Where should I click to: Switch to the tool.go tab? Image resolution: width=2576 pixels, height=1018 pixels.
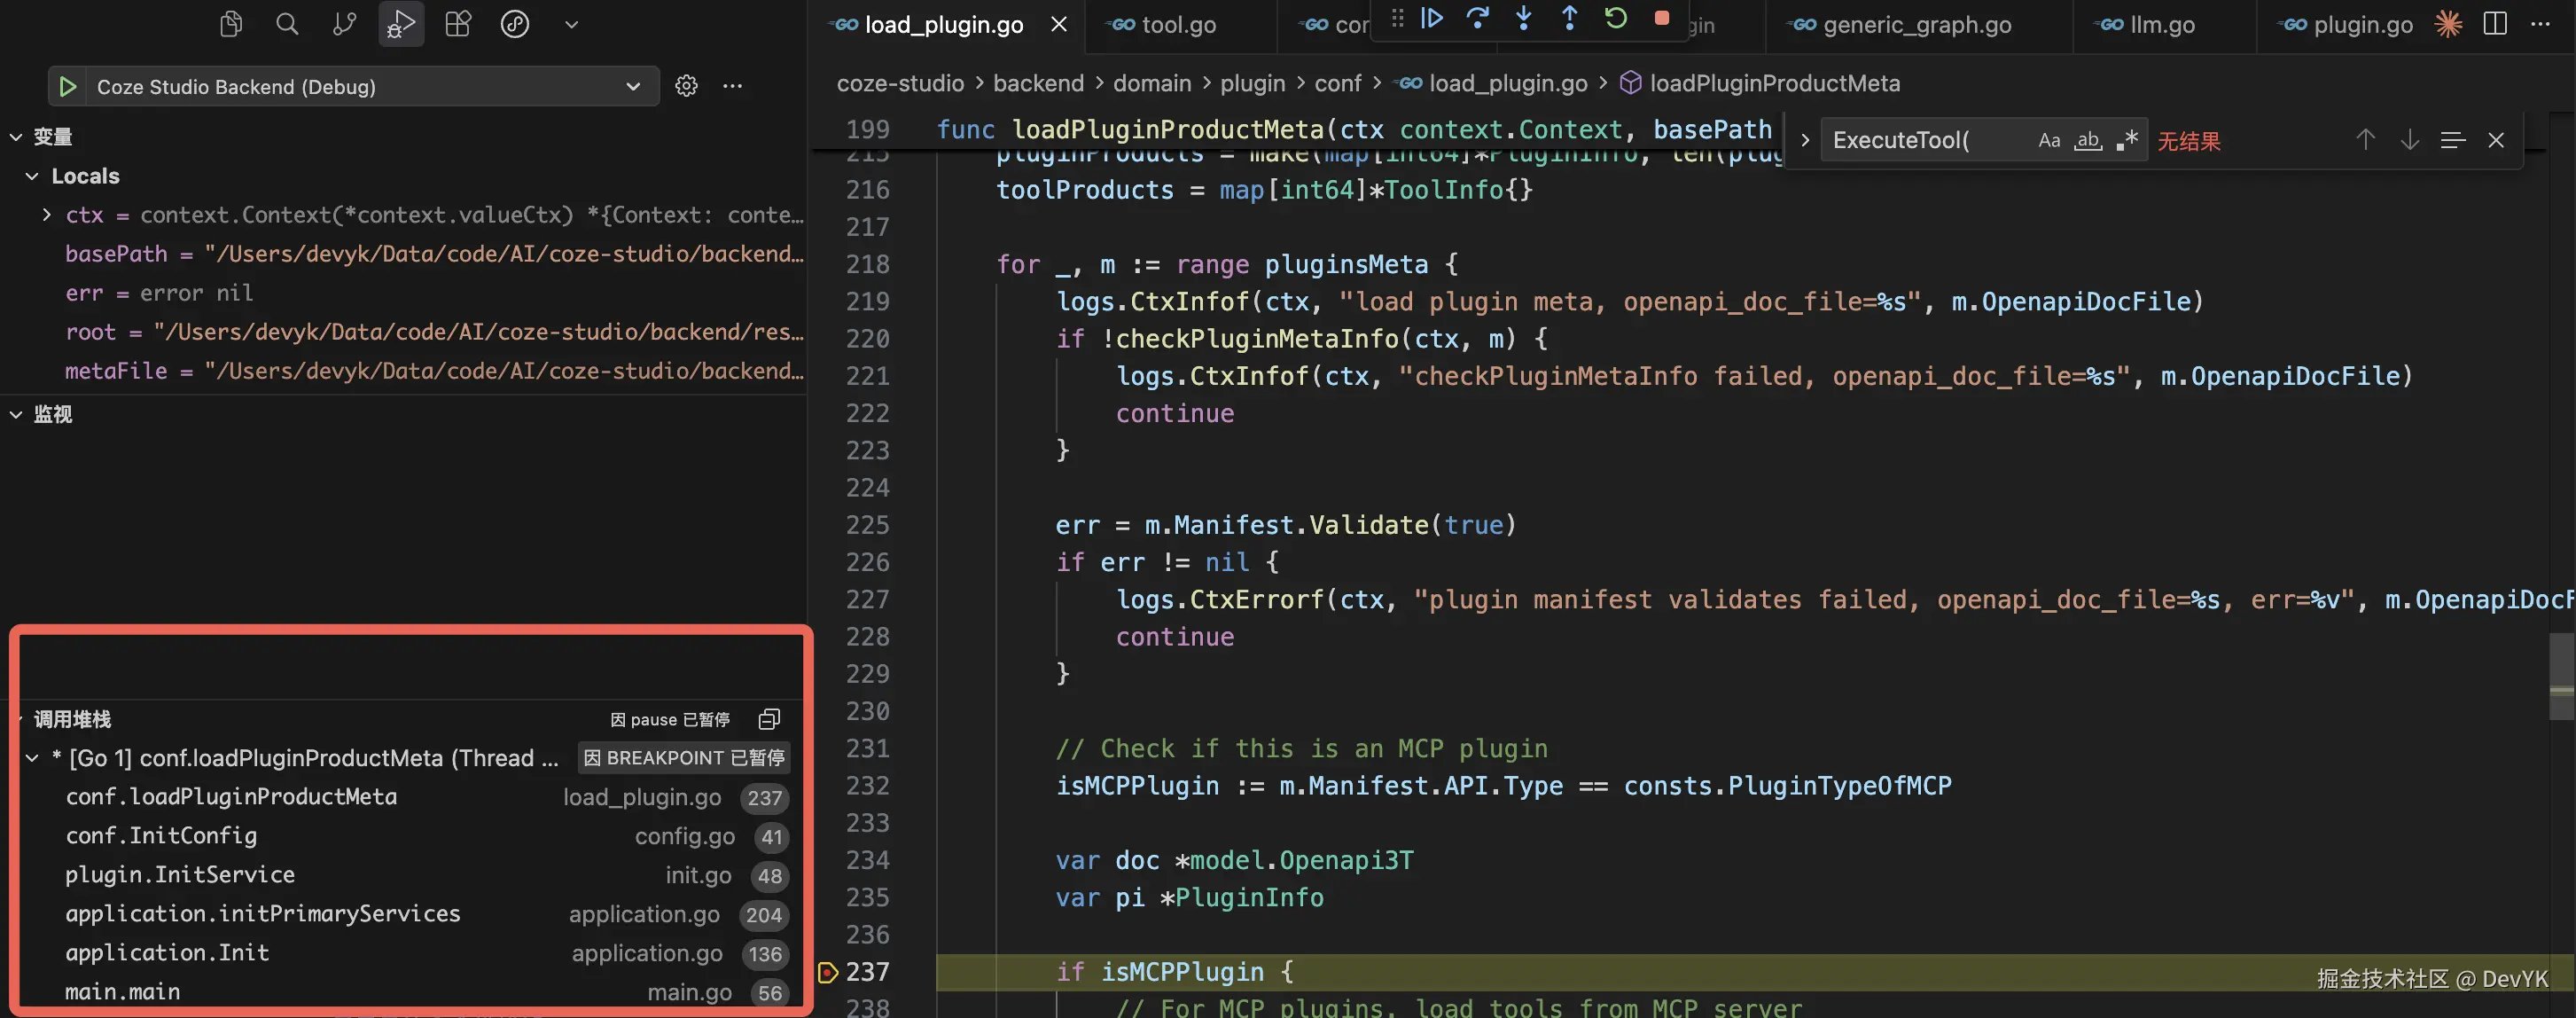(1178, 25)
